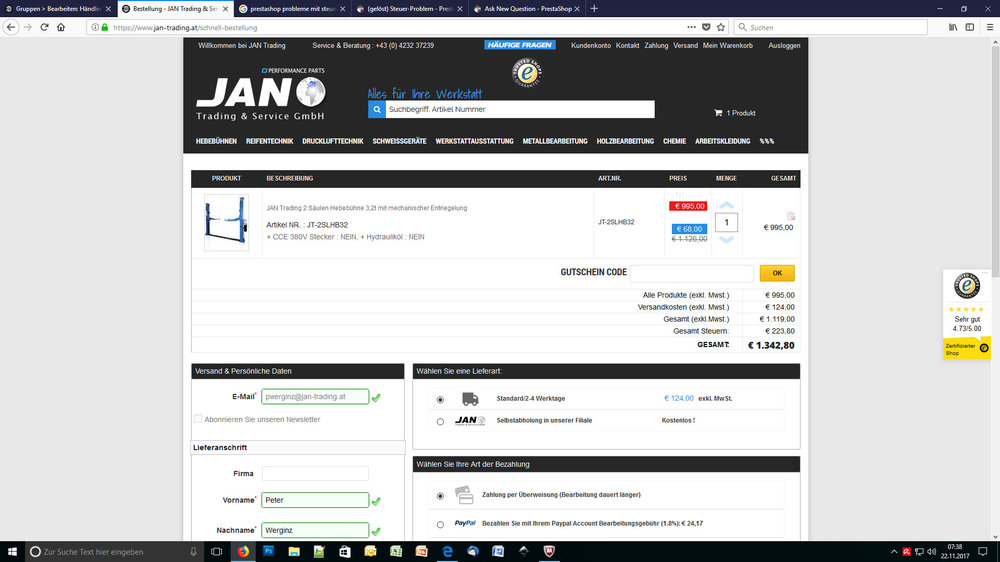
Task: Open the Versand link
Action: point(686,45)
